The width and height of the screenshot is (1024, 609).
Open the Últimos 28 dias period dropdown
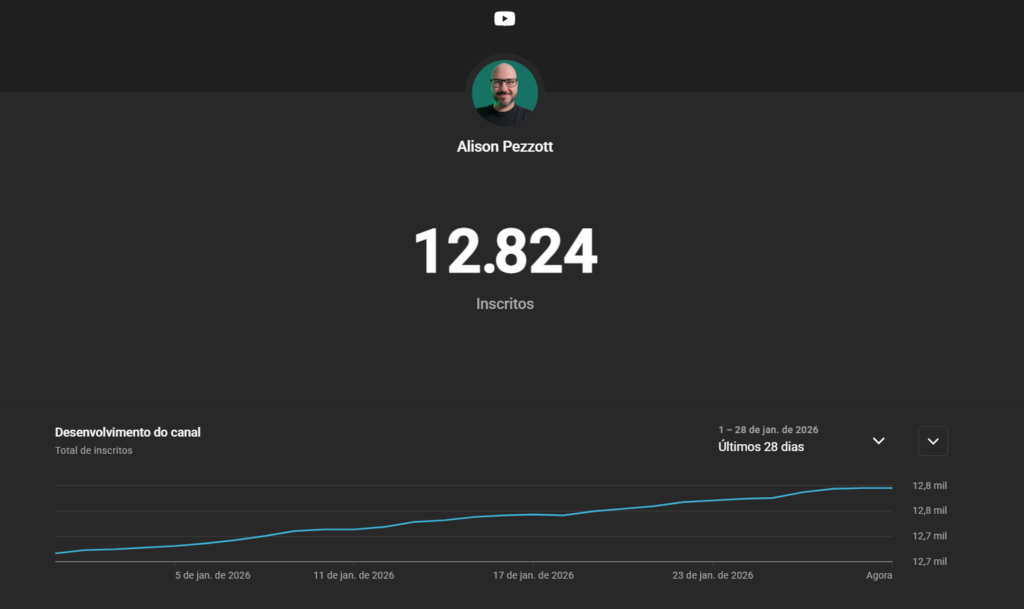pos(761,447)
